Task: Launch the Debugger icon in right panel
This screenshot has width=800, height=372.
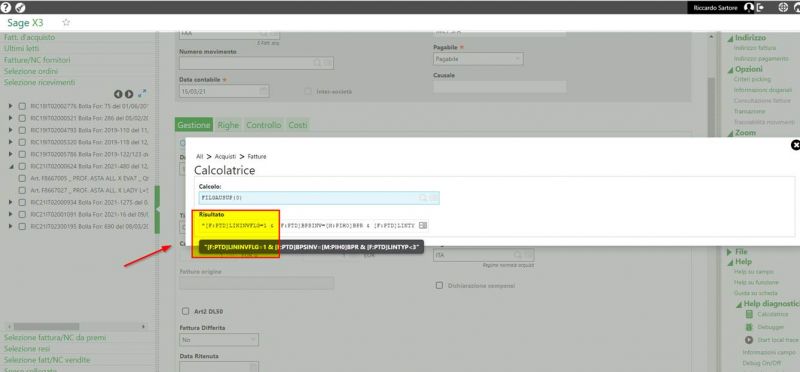Action: tap(749, 327)
